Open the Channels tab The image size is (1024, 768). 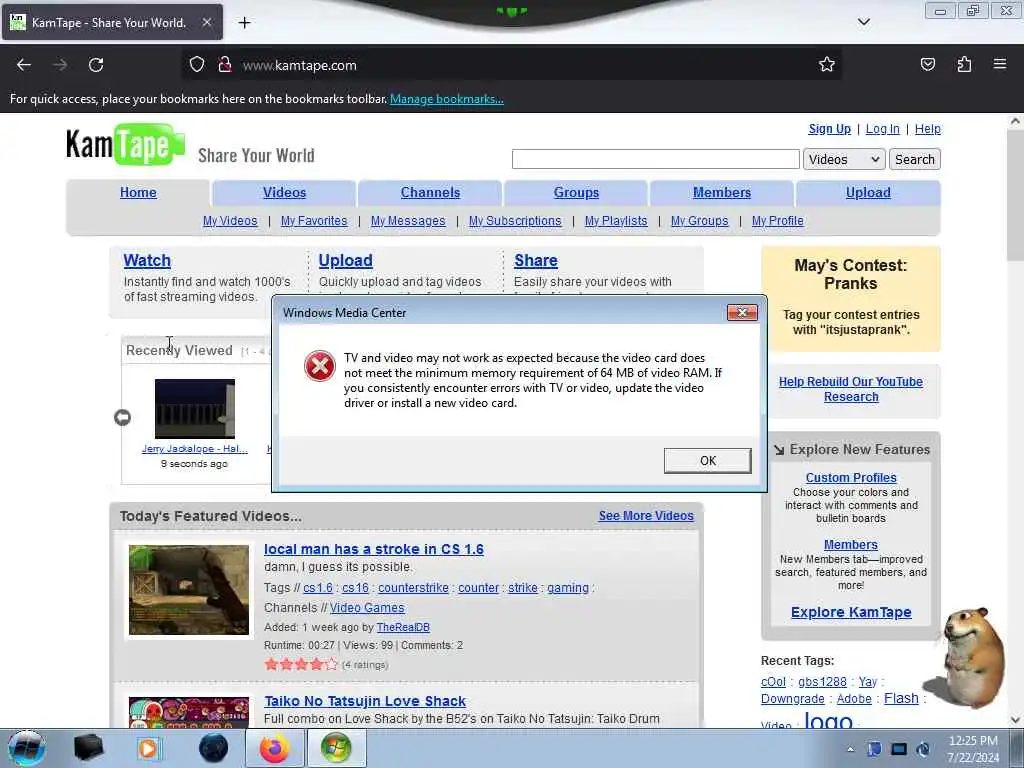coord(430,193)
